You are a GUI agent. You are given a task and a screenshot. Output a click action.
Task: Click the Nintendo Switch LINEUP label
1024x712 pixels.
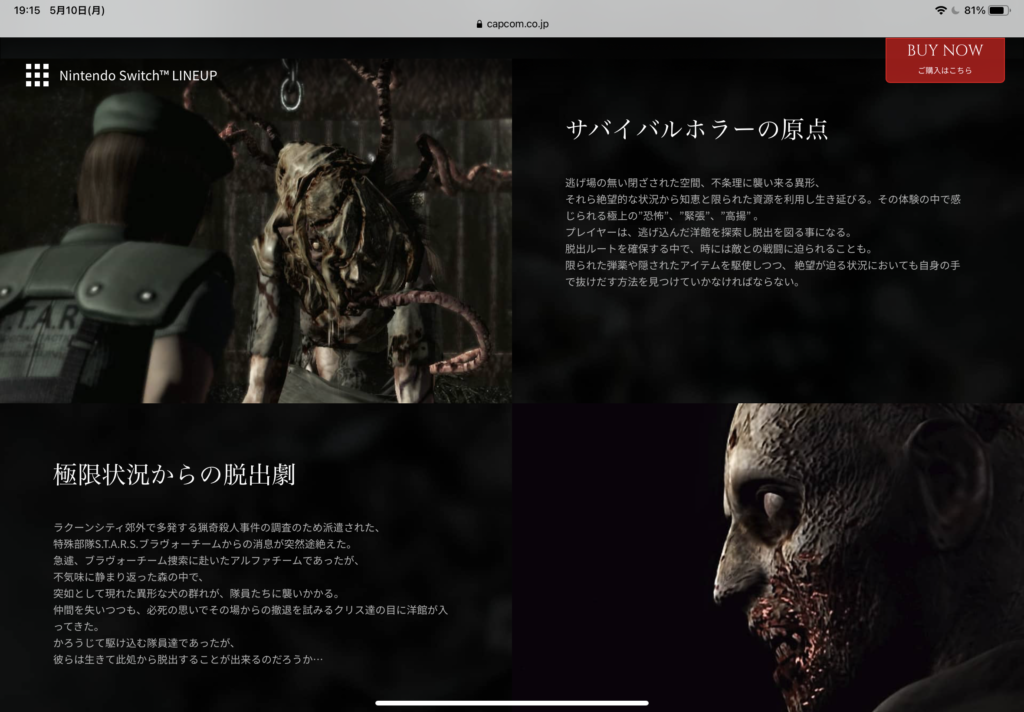[x=138, y=75]
